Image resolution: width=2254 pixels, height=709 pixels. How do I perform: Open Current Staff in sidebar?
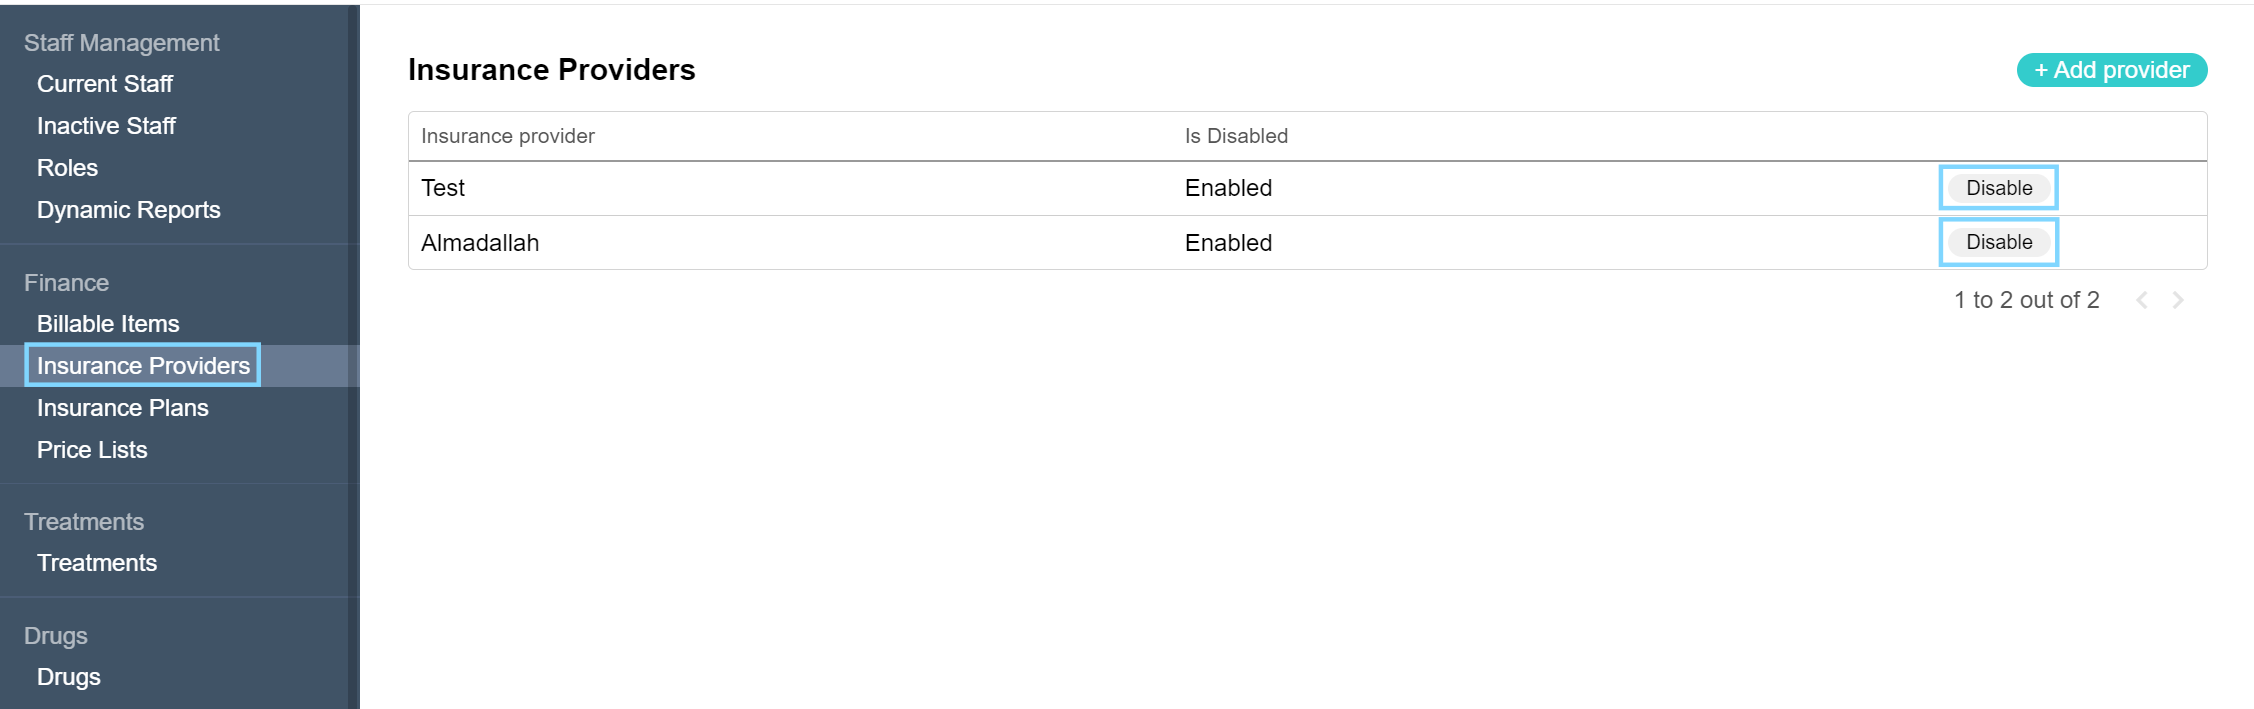105,84
